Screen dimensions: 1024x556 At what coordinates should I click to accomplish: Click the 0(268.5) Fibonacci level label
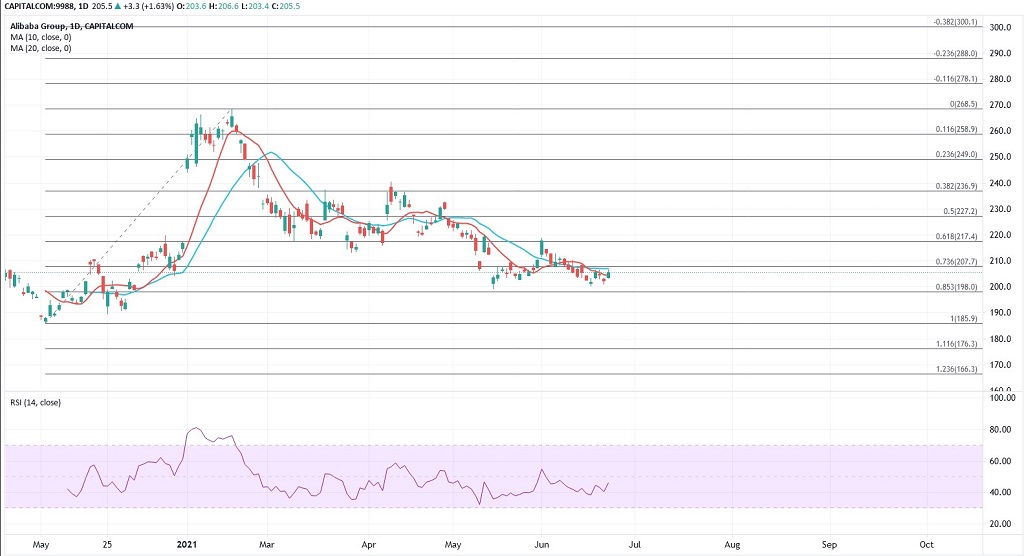963,104
